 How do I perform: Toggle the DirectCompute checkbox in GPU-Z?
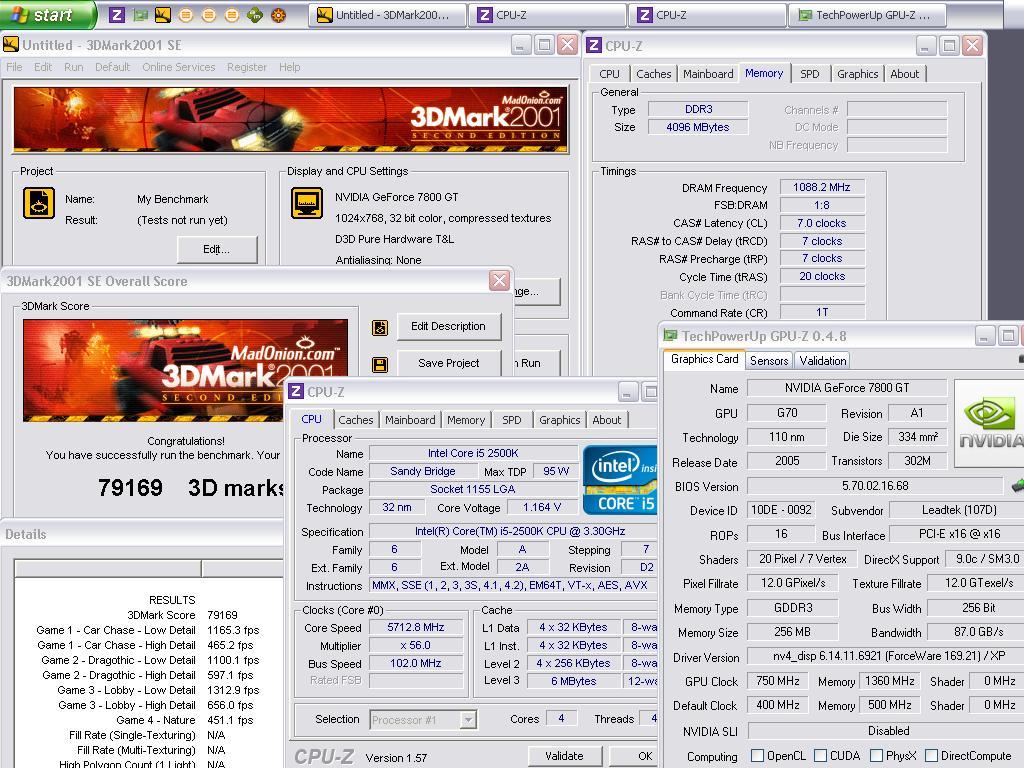(931, 756)
